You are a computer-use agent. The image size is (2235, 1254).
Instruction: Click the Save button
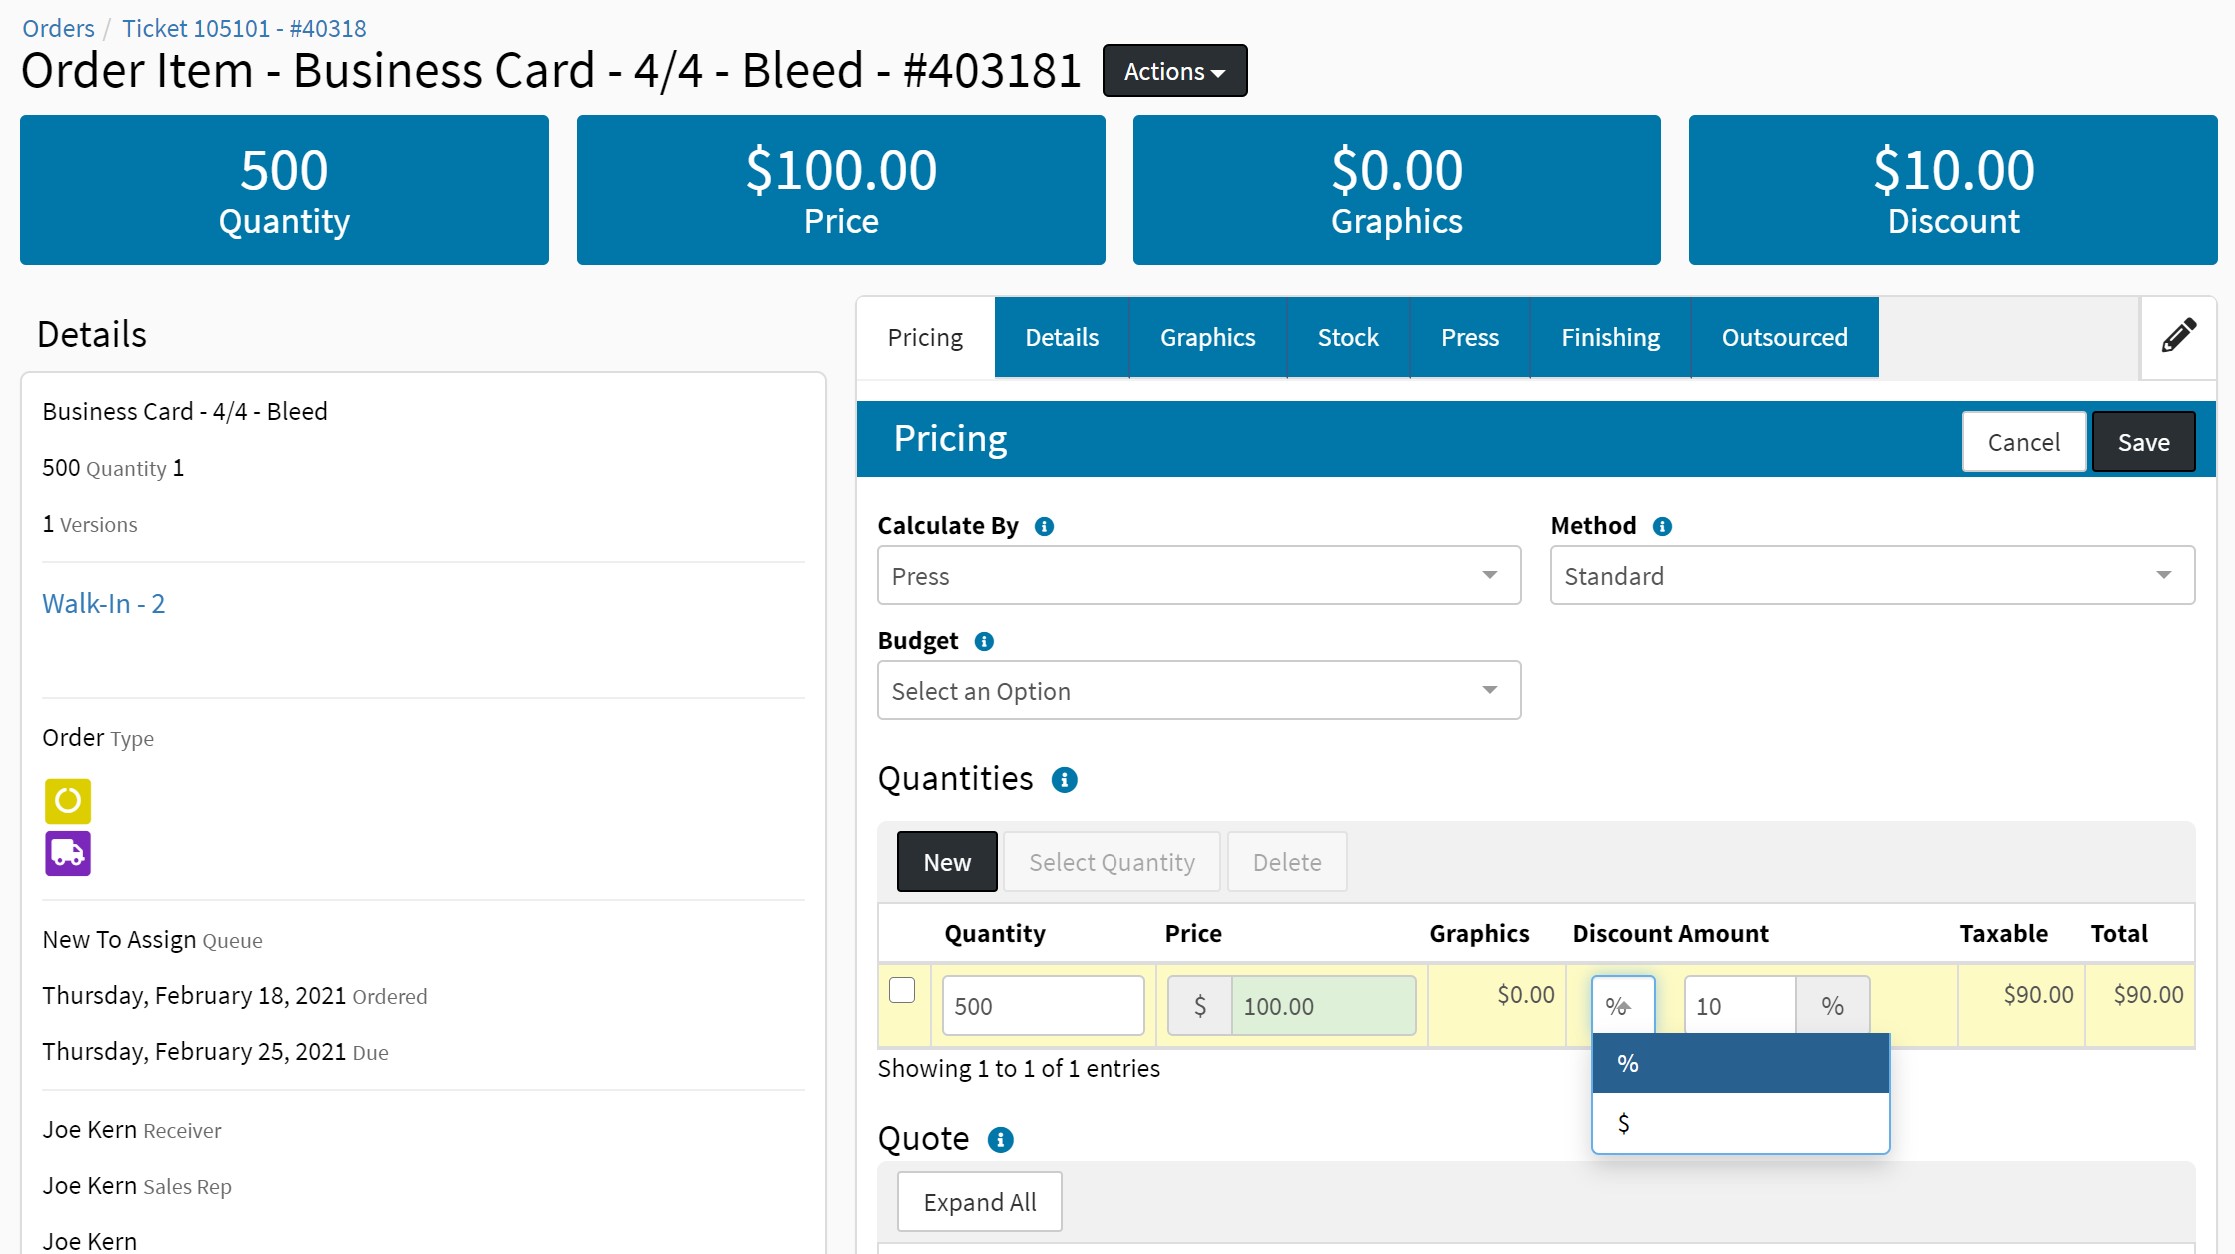pos(2143,442)
